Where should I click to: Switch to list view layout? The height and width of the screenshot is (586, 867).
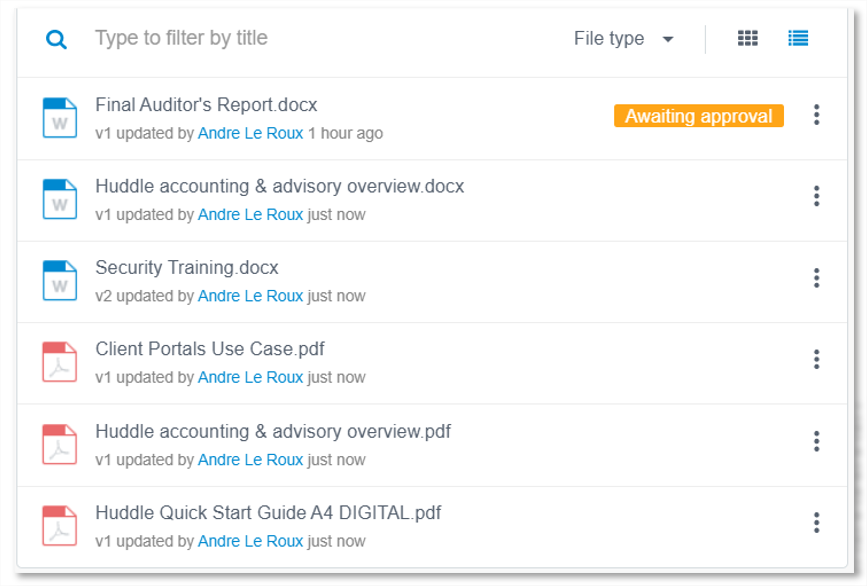pos(798,38)
